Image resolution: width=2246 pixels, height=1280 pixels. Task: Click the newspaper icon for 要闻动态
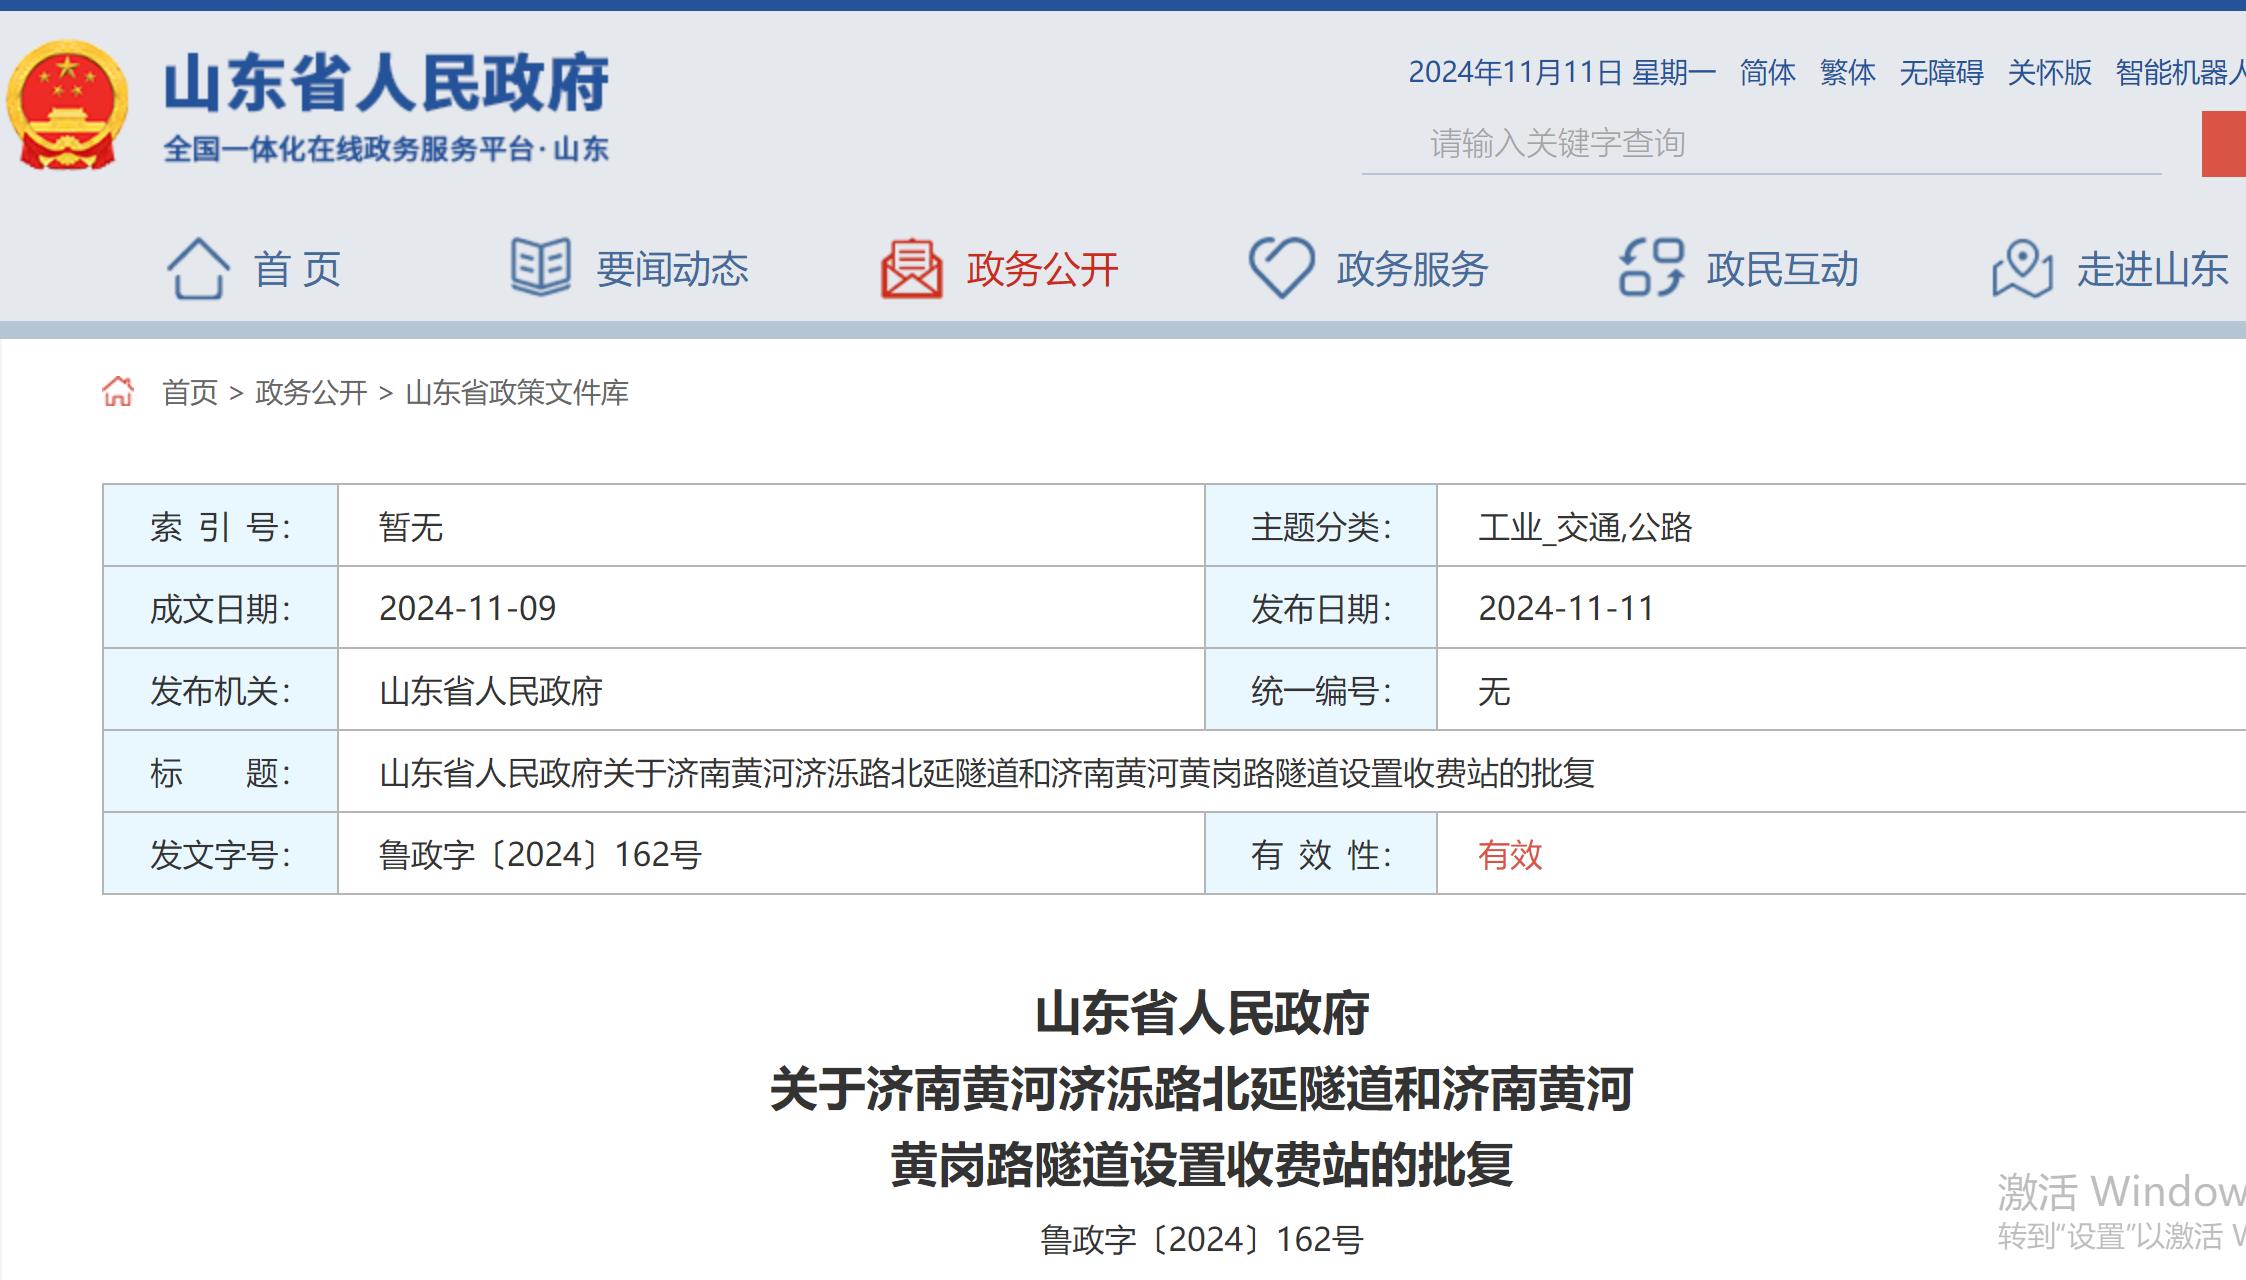tap(541, 267)
